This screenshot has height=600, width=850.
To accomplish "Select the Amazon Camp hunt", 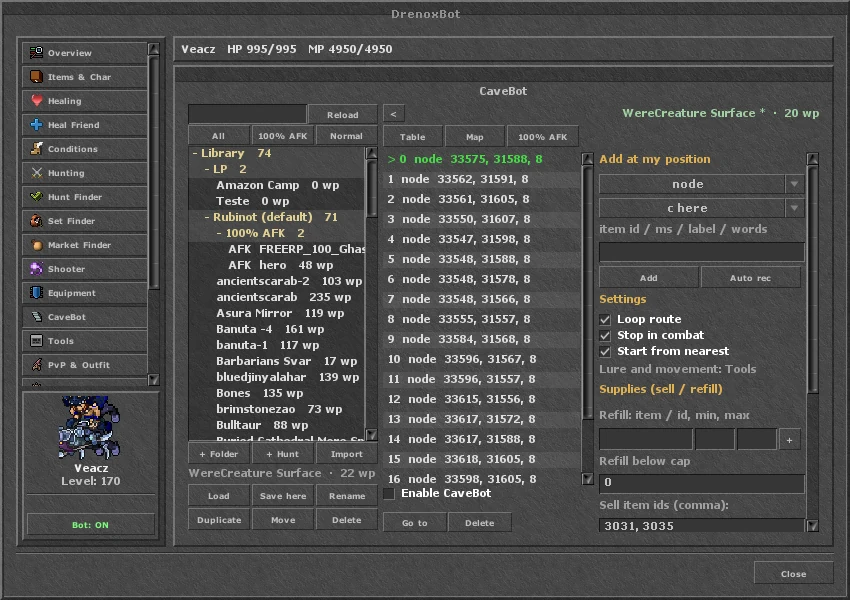I will 276,185.
